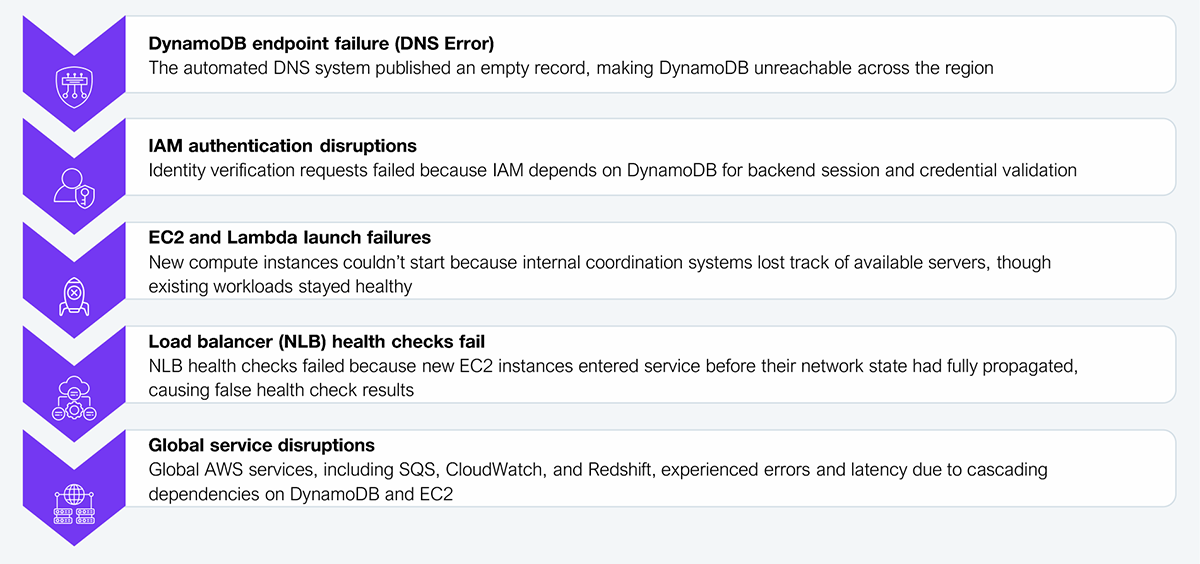Select the IAM authentication disruptions heading
Image resolution: width=1200 pixels, height=564 pixels.
282,146
